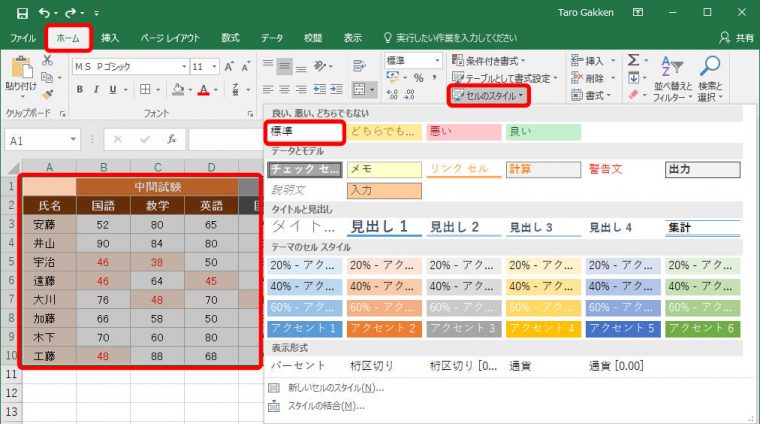Screen dimensions: 760x424
Task: Toggle italic formatting
Action: pos(96,90)
